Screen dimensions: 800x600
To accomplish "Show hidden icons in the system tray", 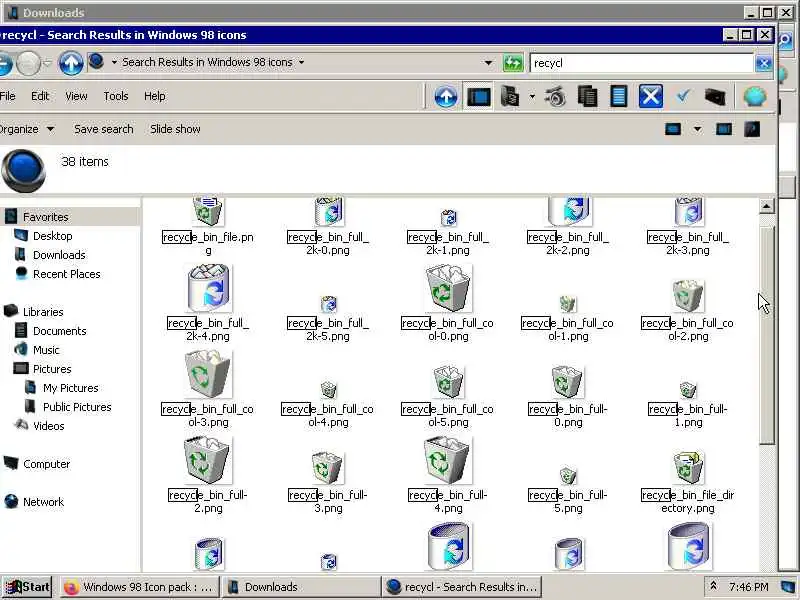I will [713, 586].
